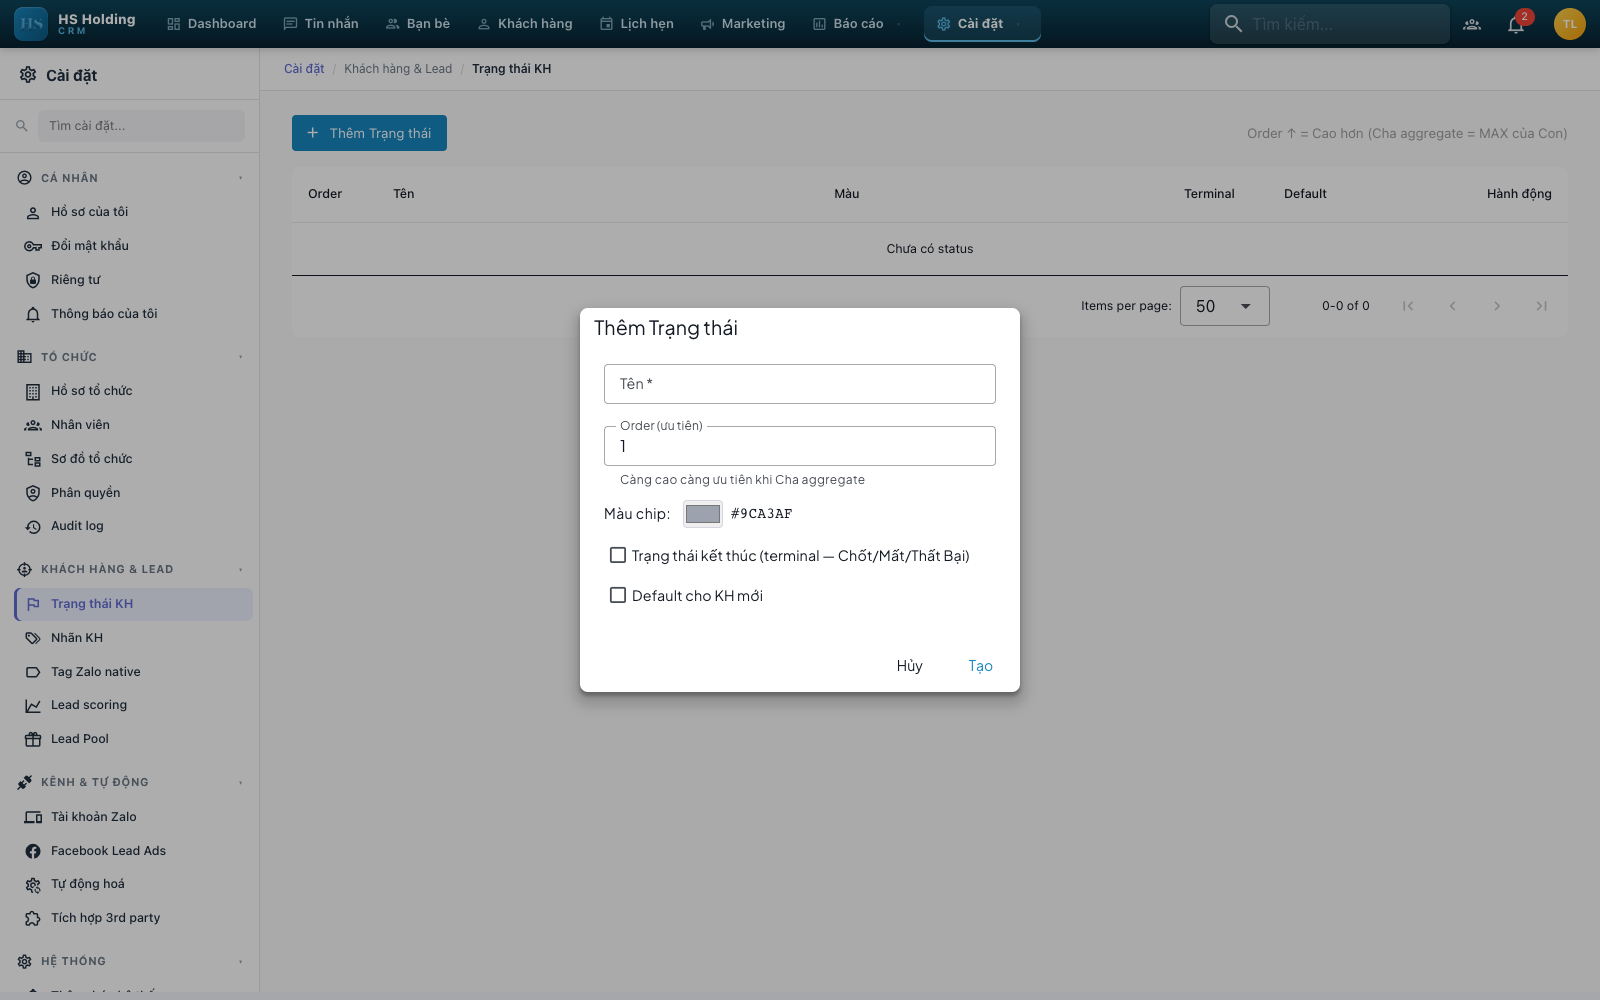Click the Tài khoản Zalo devices icon
The width and height of the screenshot is (1600, 1000).
pyautogui.click(x=33, y=817)
